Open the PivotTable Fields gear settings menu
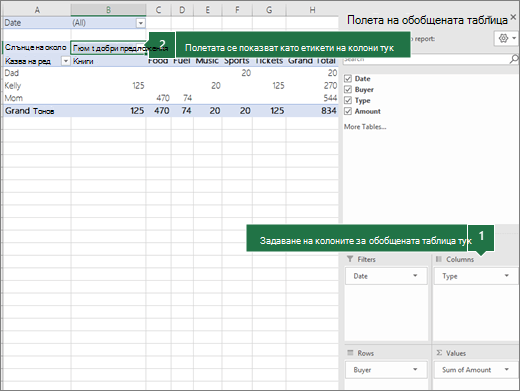Screen dimensions: 520x391 coord(506,39)
